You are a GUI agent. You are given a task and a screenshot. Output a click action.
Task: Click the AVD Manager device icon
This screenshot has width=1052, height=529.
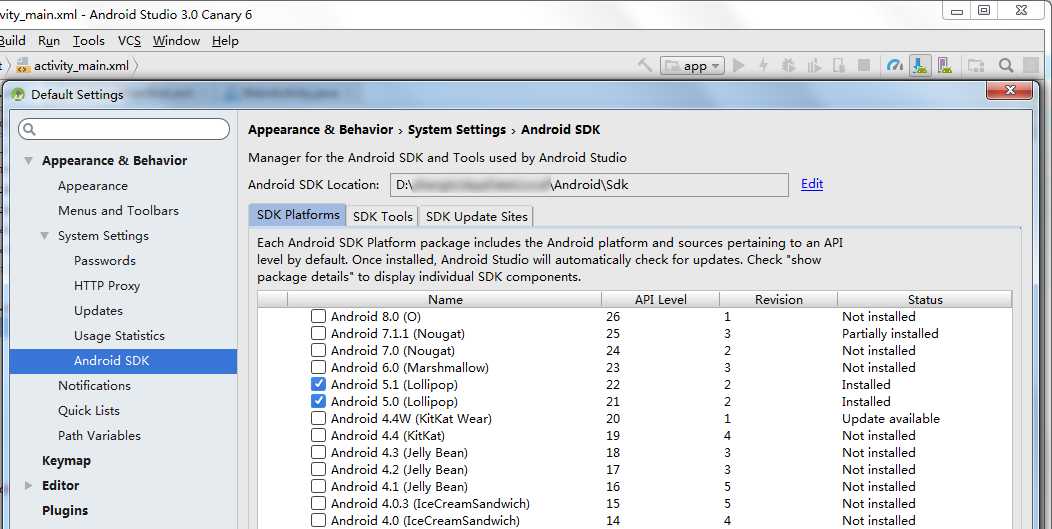point(945,65)
